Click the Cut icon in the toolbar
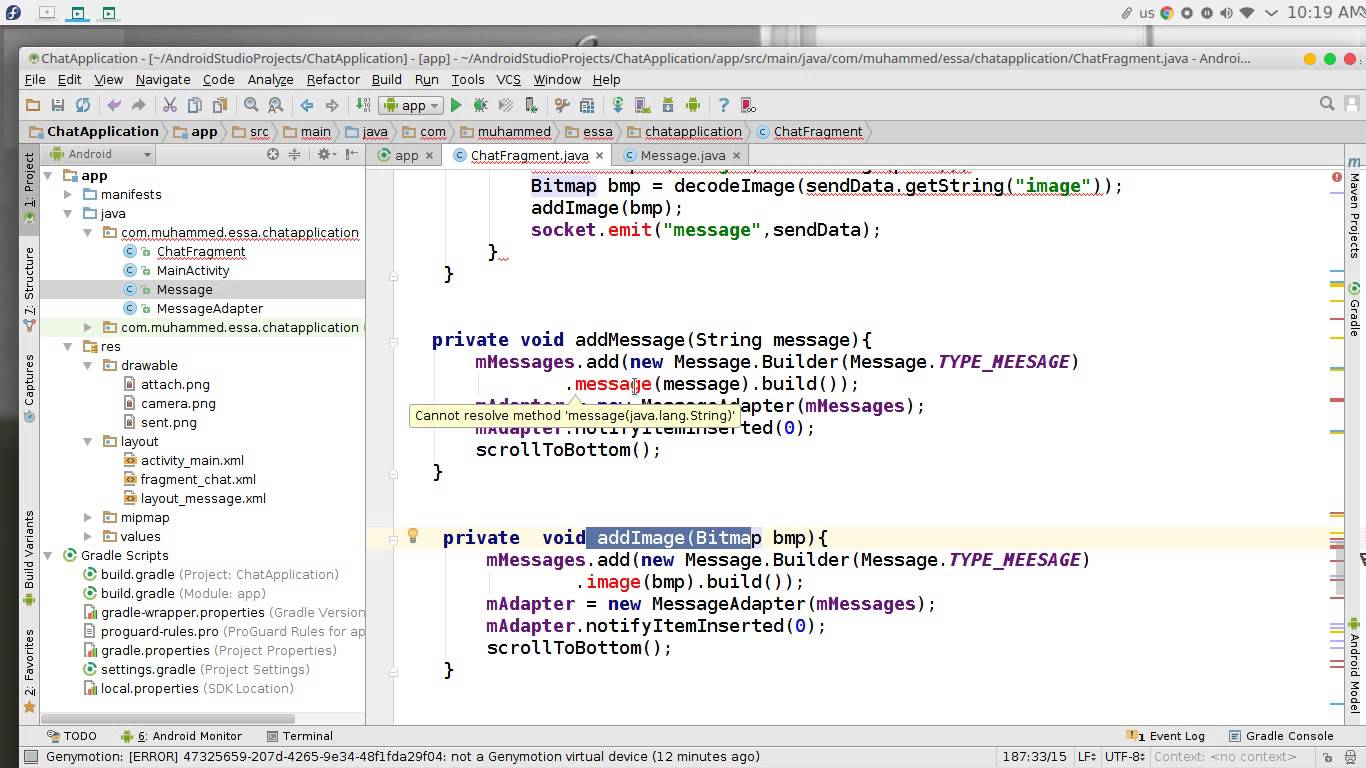This screenshot has width=1366, height=768. (x=169, y=104)
